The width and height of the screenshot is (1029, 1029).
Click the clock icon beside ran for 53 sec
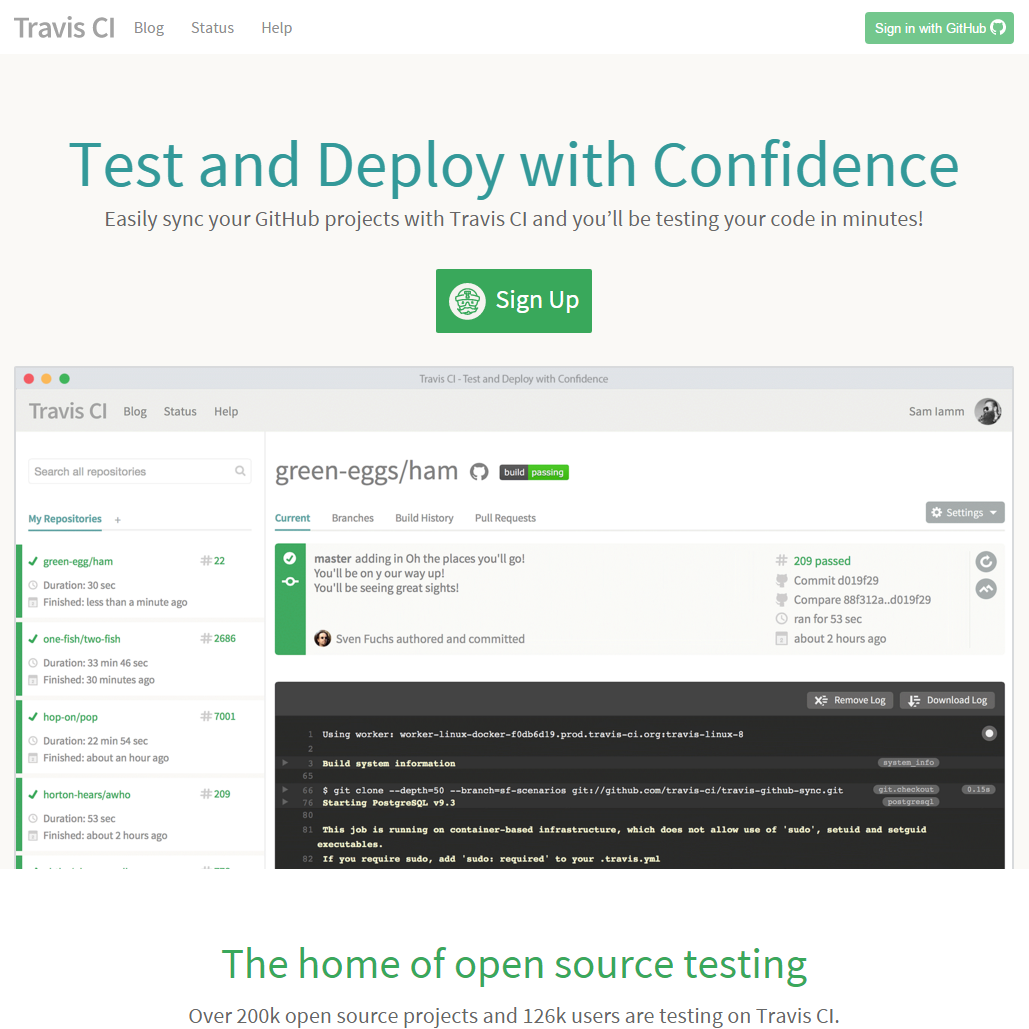coord(782,619)
